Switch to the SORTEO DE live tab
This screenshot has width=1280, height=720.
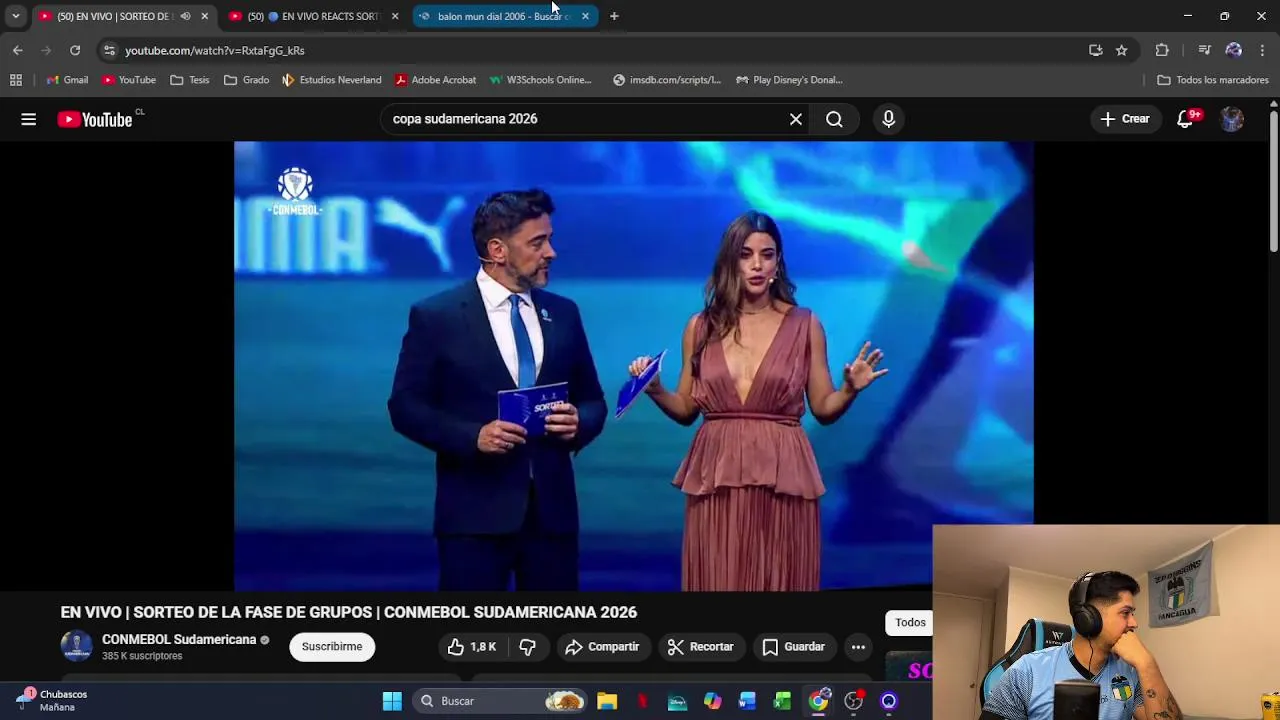[114, 16]
